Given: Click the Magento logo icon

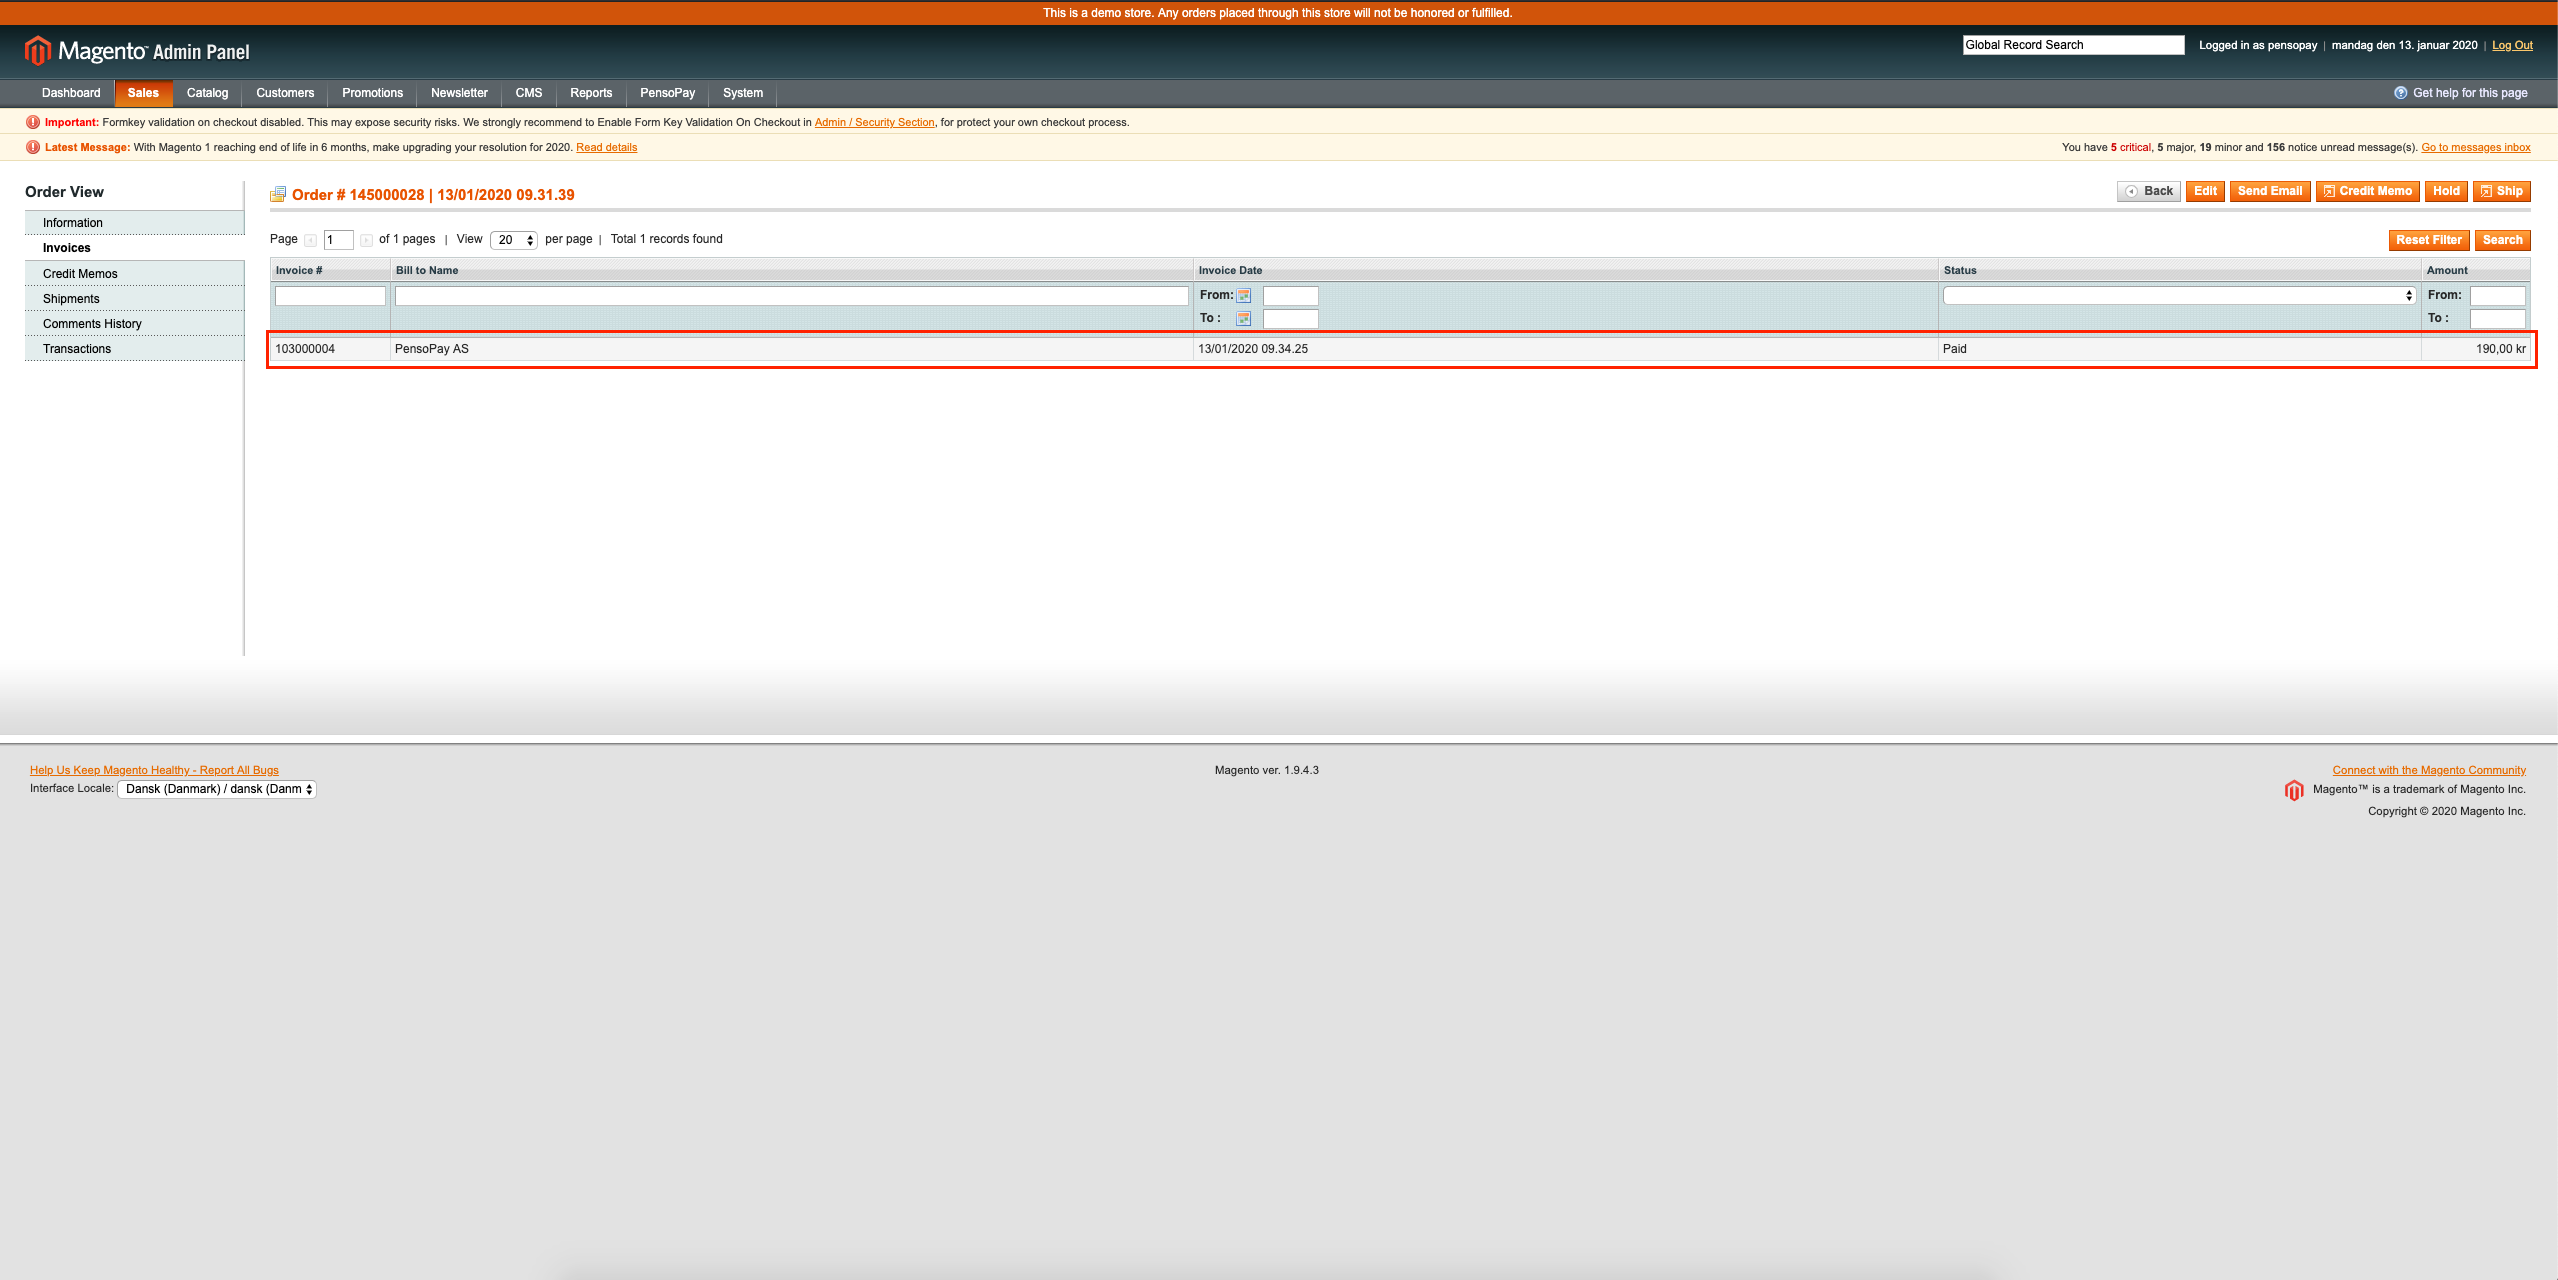Looking at the screenshot, I should pyautogui.click(x=38, y=50).
